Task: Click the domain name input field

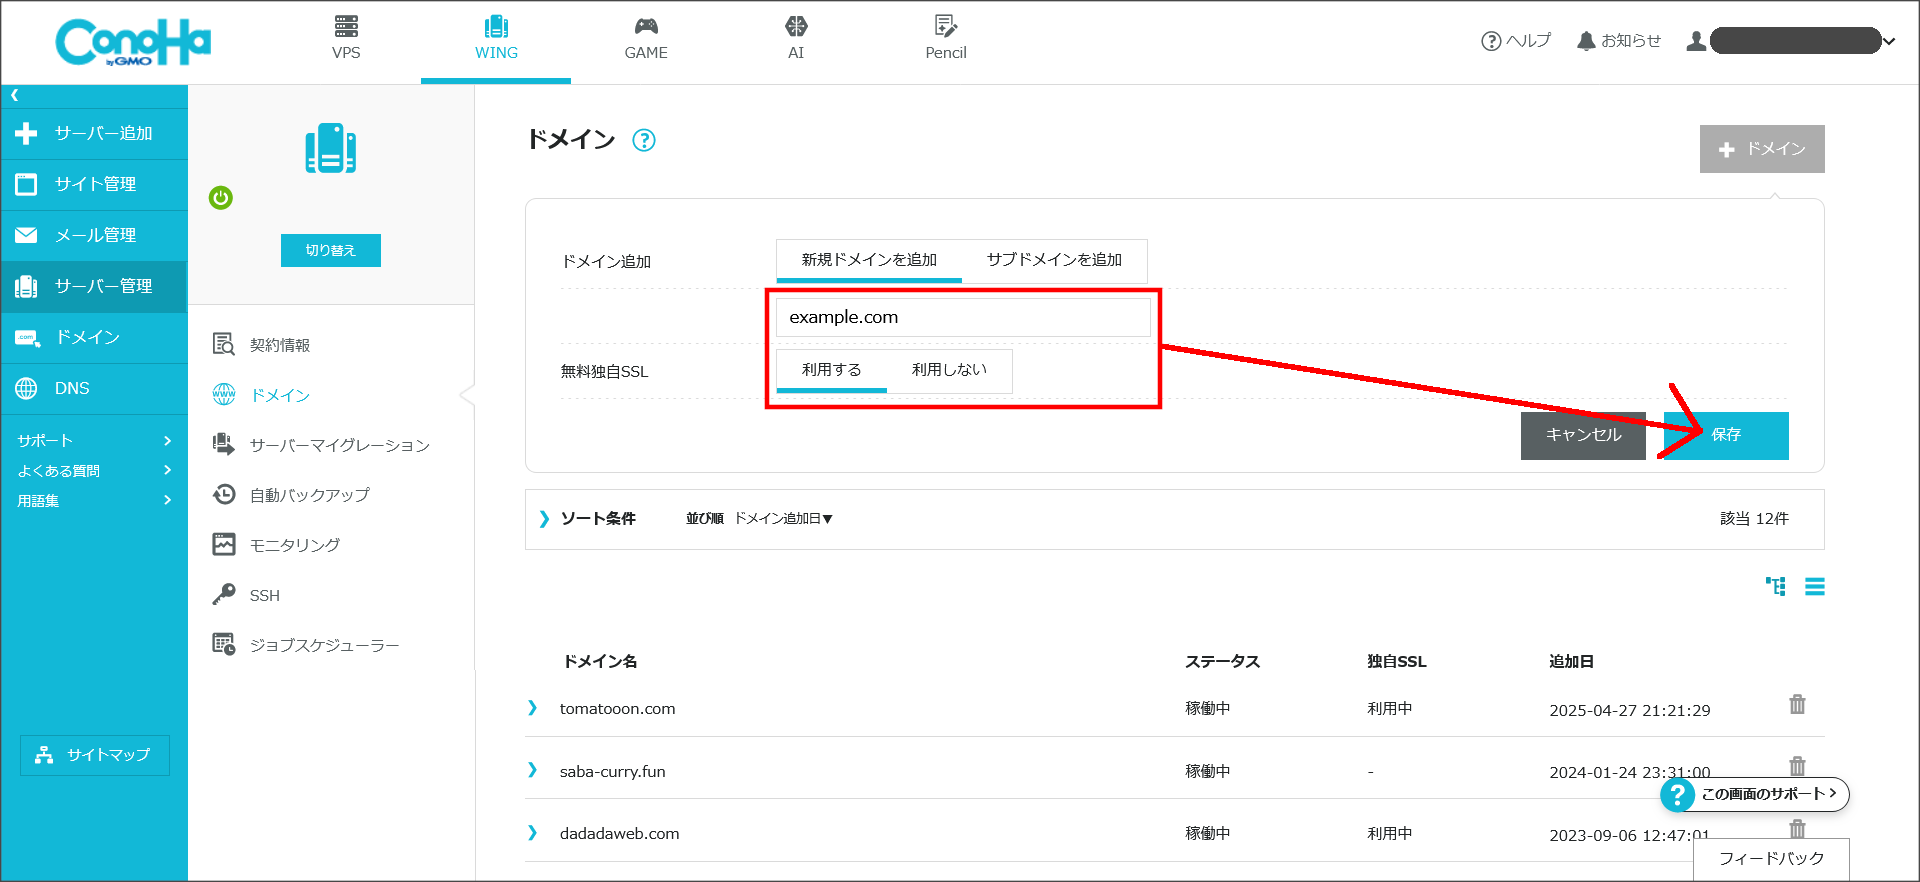Action: pos(963,318)
